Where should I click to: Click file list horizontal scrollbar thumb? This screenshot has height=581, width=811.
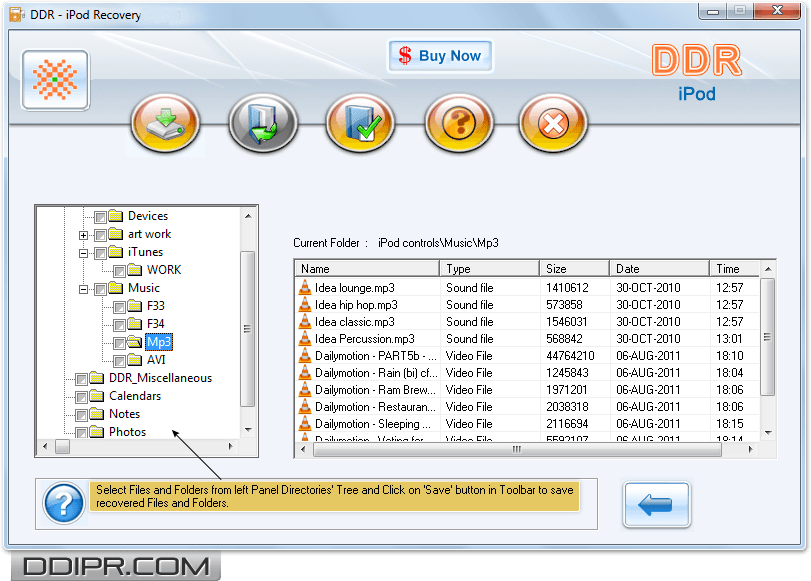[x=517, y=449]
